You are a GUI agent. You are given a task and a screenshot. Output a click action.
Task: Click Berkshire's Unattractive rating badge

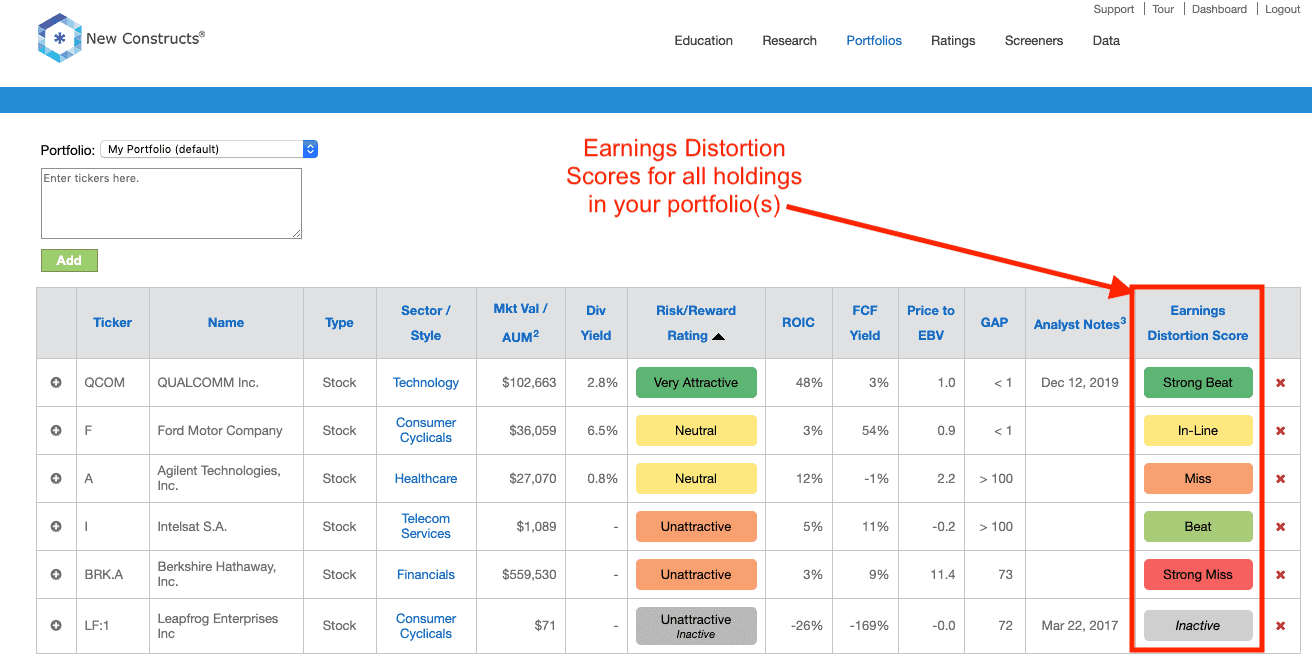(x=696, y=575)
